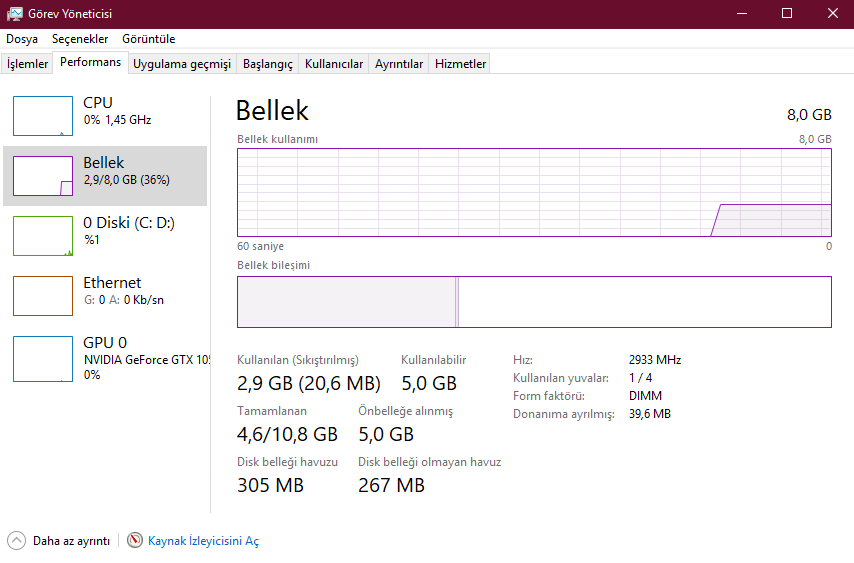Select the Bellek memory graph thumbnail
Viewport: 854px width, 563px height.
point(43,176)
